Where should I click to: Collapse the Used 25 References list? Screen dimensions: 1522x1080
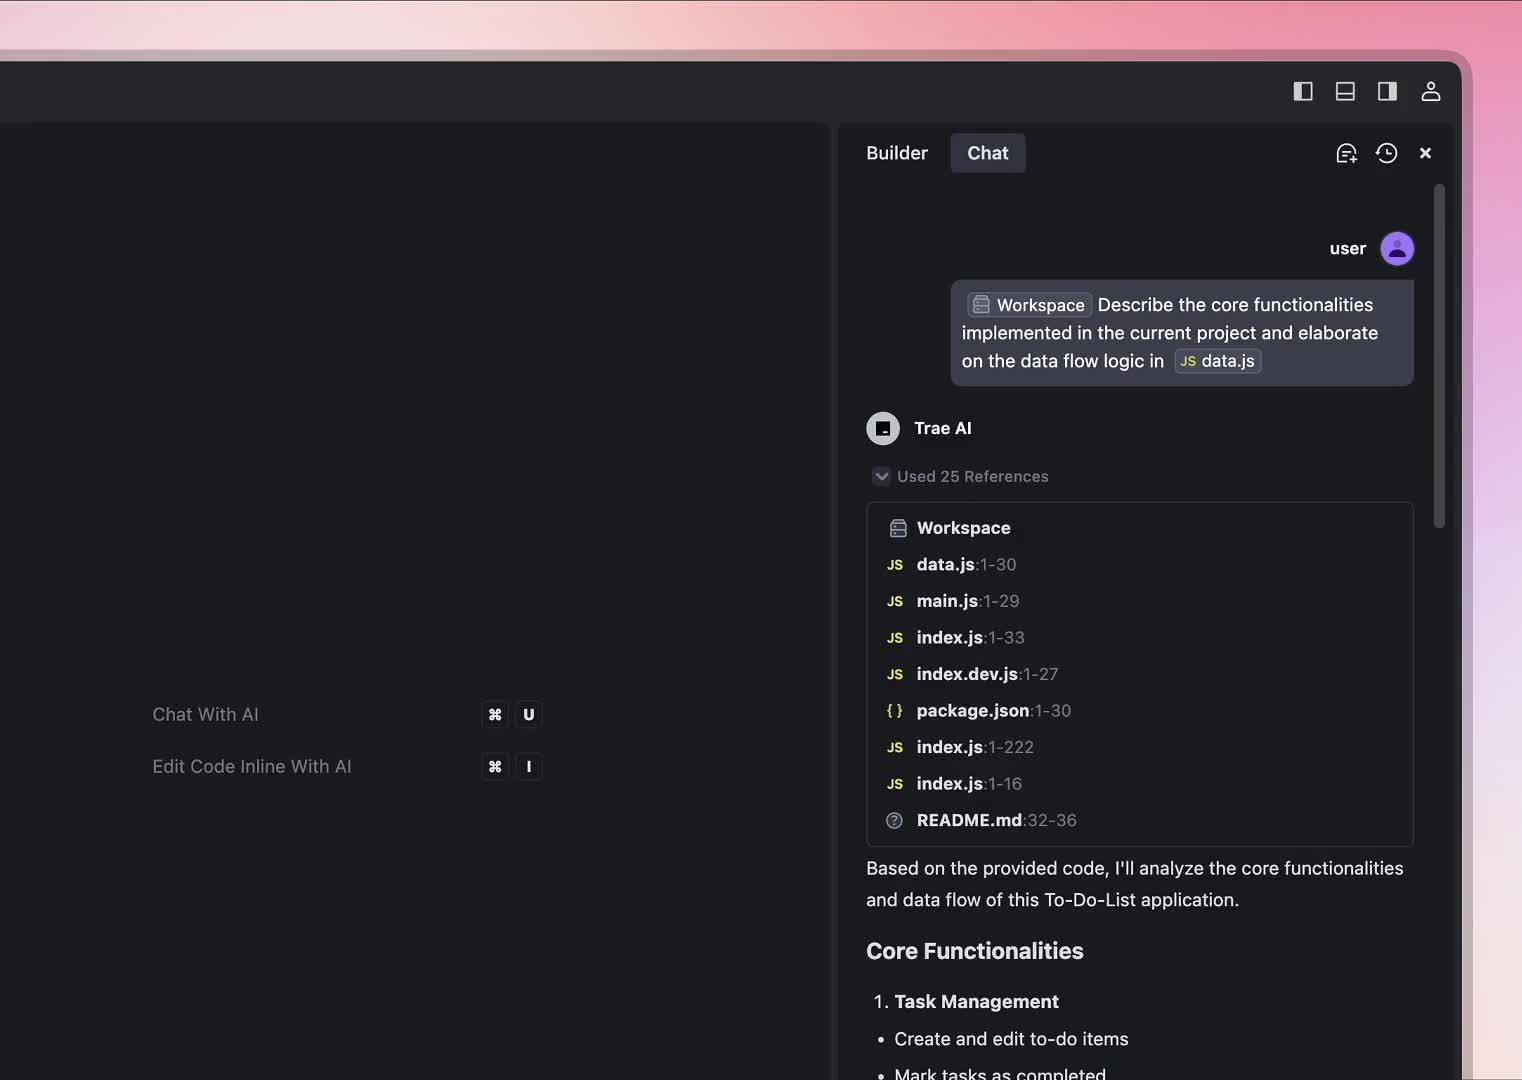tap(881, 476)
